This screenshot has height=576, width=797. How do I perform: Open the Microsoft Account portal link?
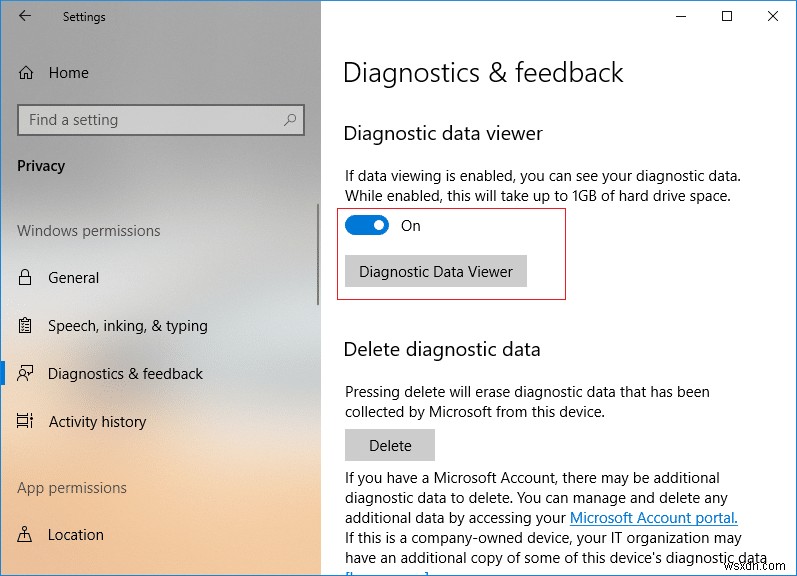653,518
